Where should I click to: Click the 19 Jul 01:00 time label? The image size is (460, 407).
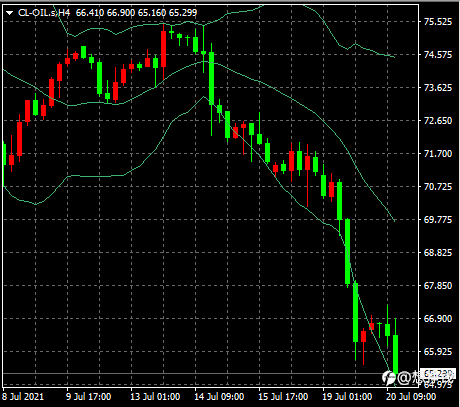coord(347,397)
